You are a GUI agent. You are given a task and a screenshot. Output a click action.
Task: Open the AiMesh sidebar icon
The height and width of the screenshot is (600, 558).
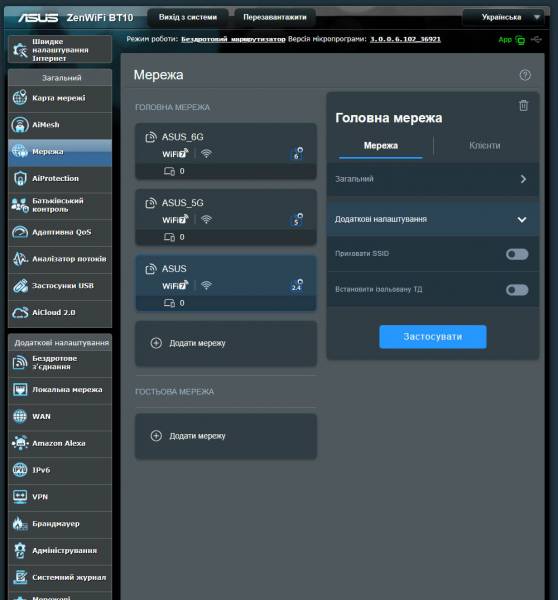[x=20, y=125]
